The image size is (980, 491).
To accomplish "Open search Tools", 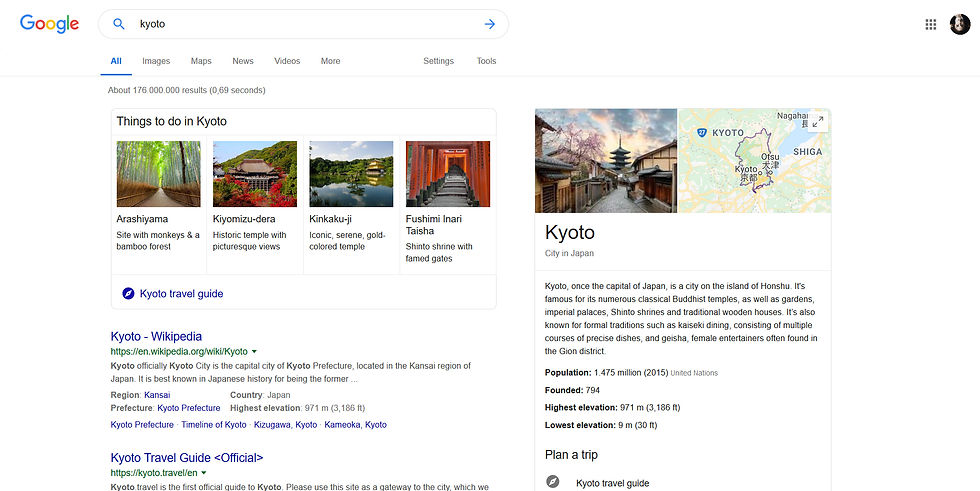I will pos(486,61).
